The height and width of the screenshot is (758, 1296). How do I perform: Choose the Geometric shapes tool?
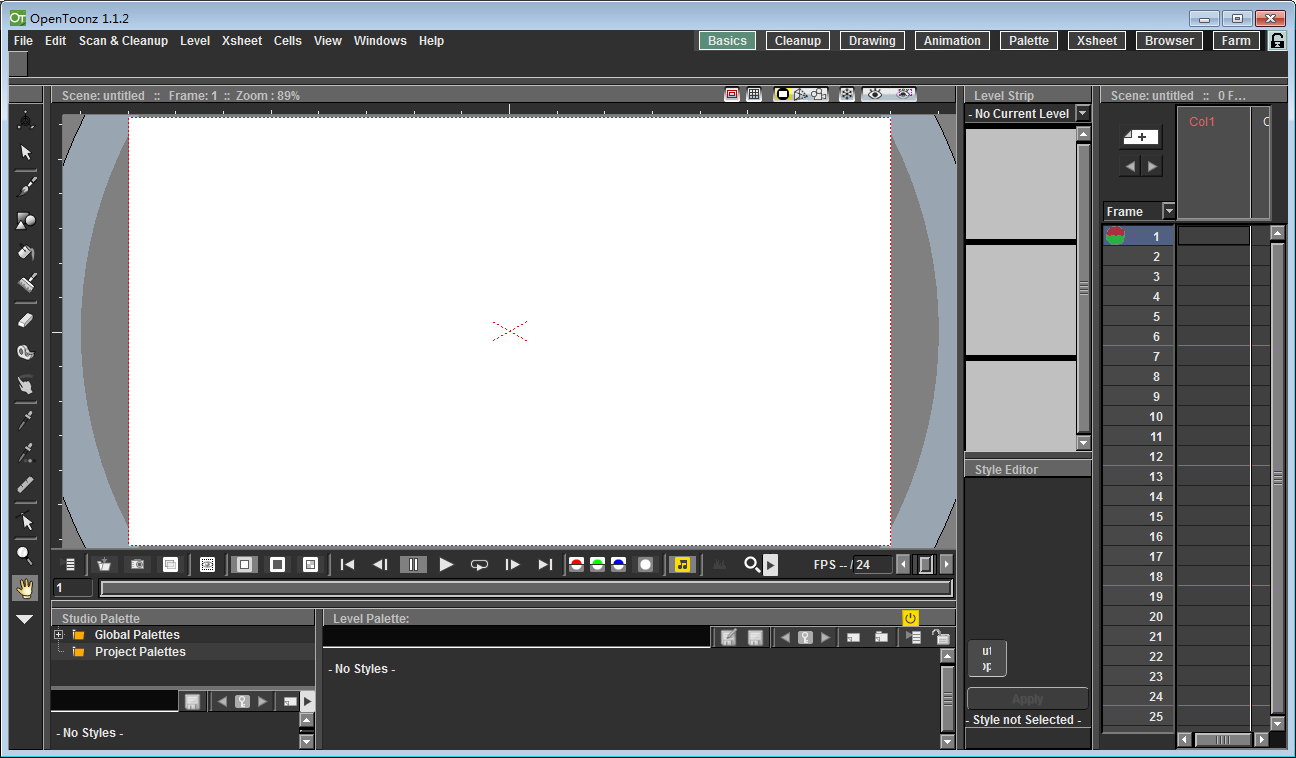(26, 220)
